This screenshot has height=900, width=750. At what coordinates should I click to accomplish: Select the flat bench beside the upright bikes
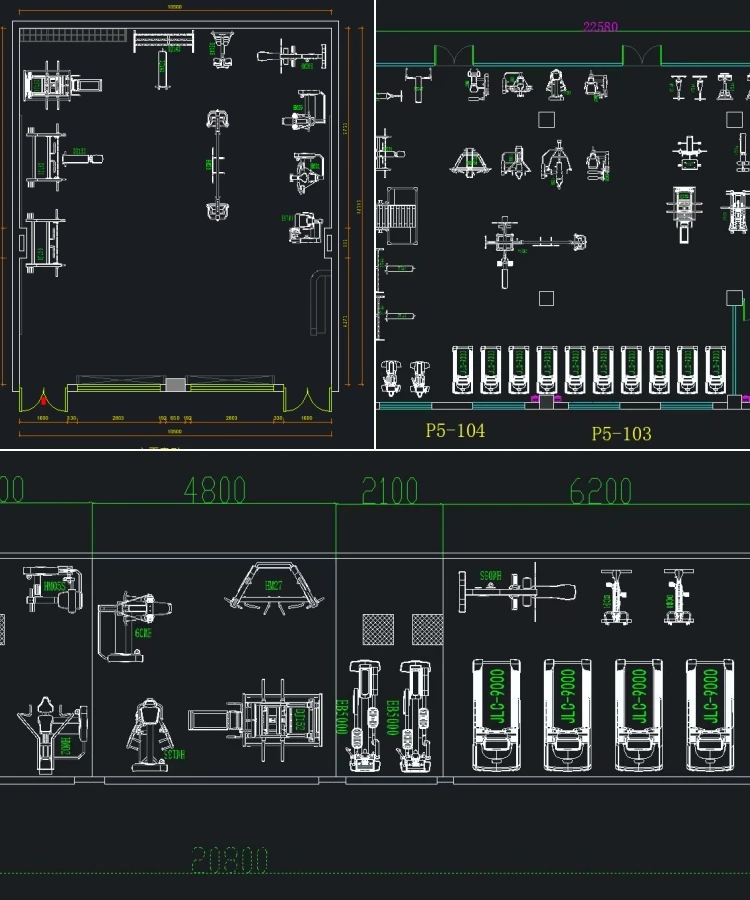[x=517, y=591]
